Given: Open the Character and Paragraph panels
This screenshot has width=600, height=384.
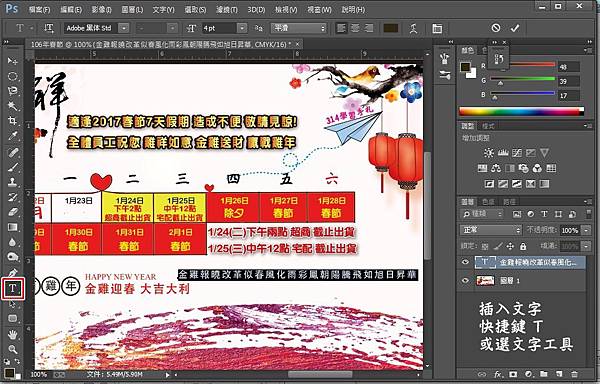Looking at the screenshot, I should point(437,28).
